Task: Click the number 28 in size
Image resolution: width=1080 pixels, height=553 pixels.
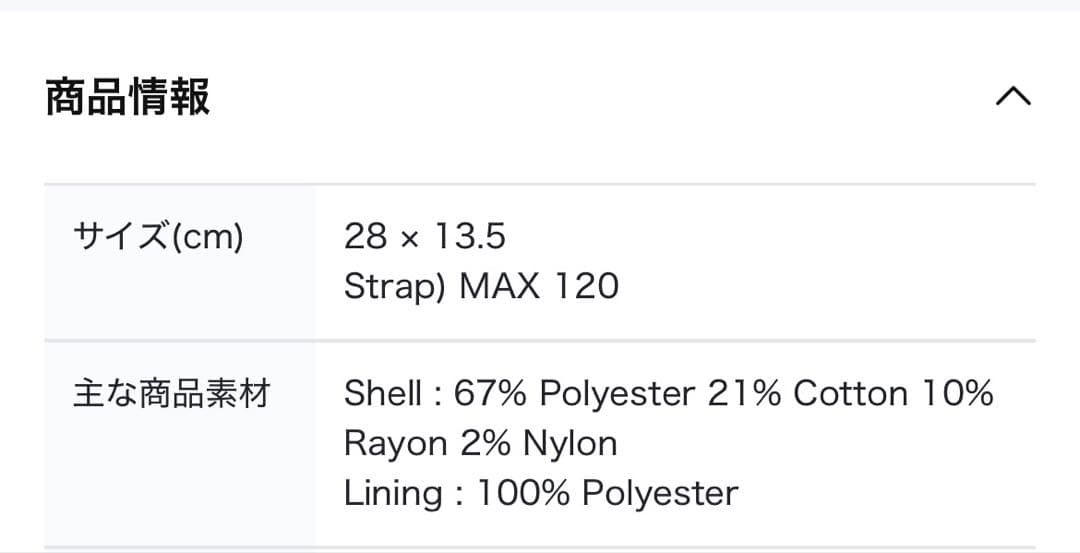Action: pyautogui.click(x=365, y=237)
